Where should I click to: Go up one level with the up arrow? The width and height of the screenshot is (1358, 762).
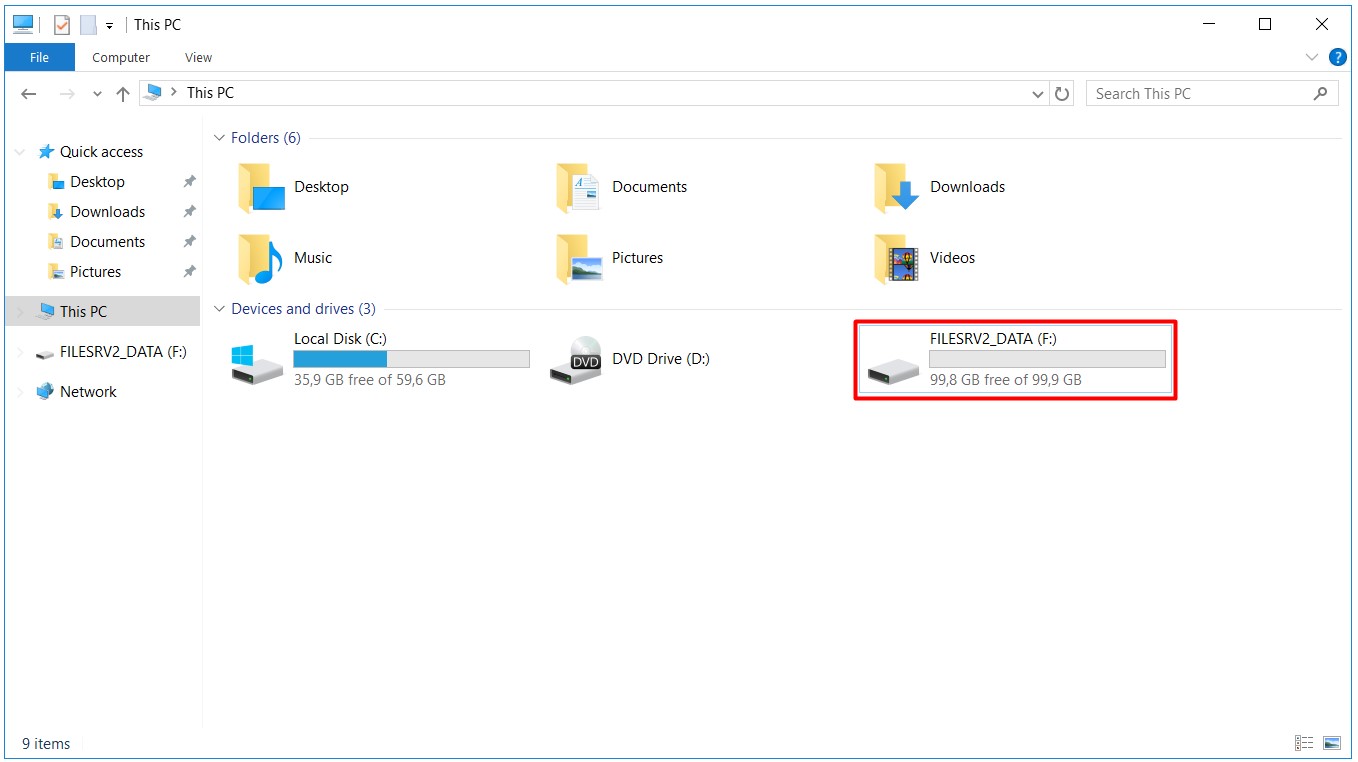tap(123, 93)
